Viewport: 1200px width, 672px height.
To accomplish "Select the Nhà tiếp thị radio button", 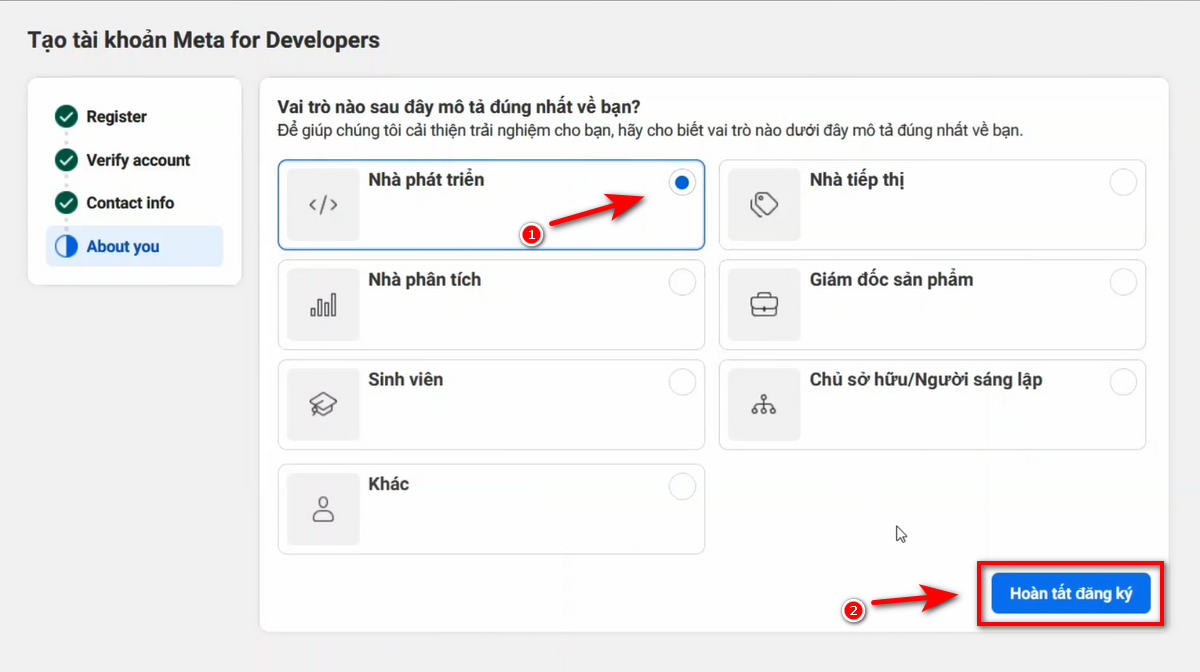I will [1123, 183].
